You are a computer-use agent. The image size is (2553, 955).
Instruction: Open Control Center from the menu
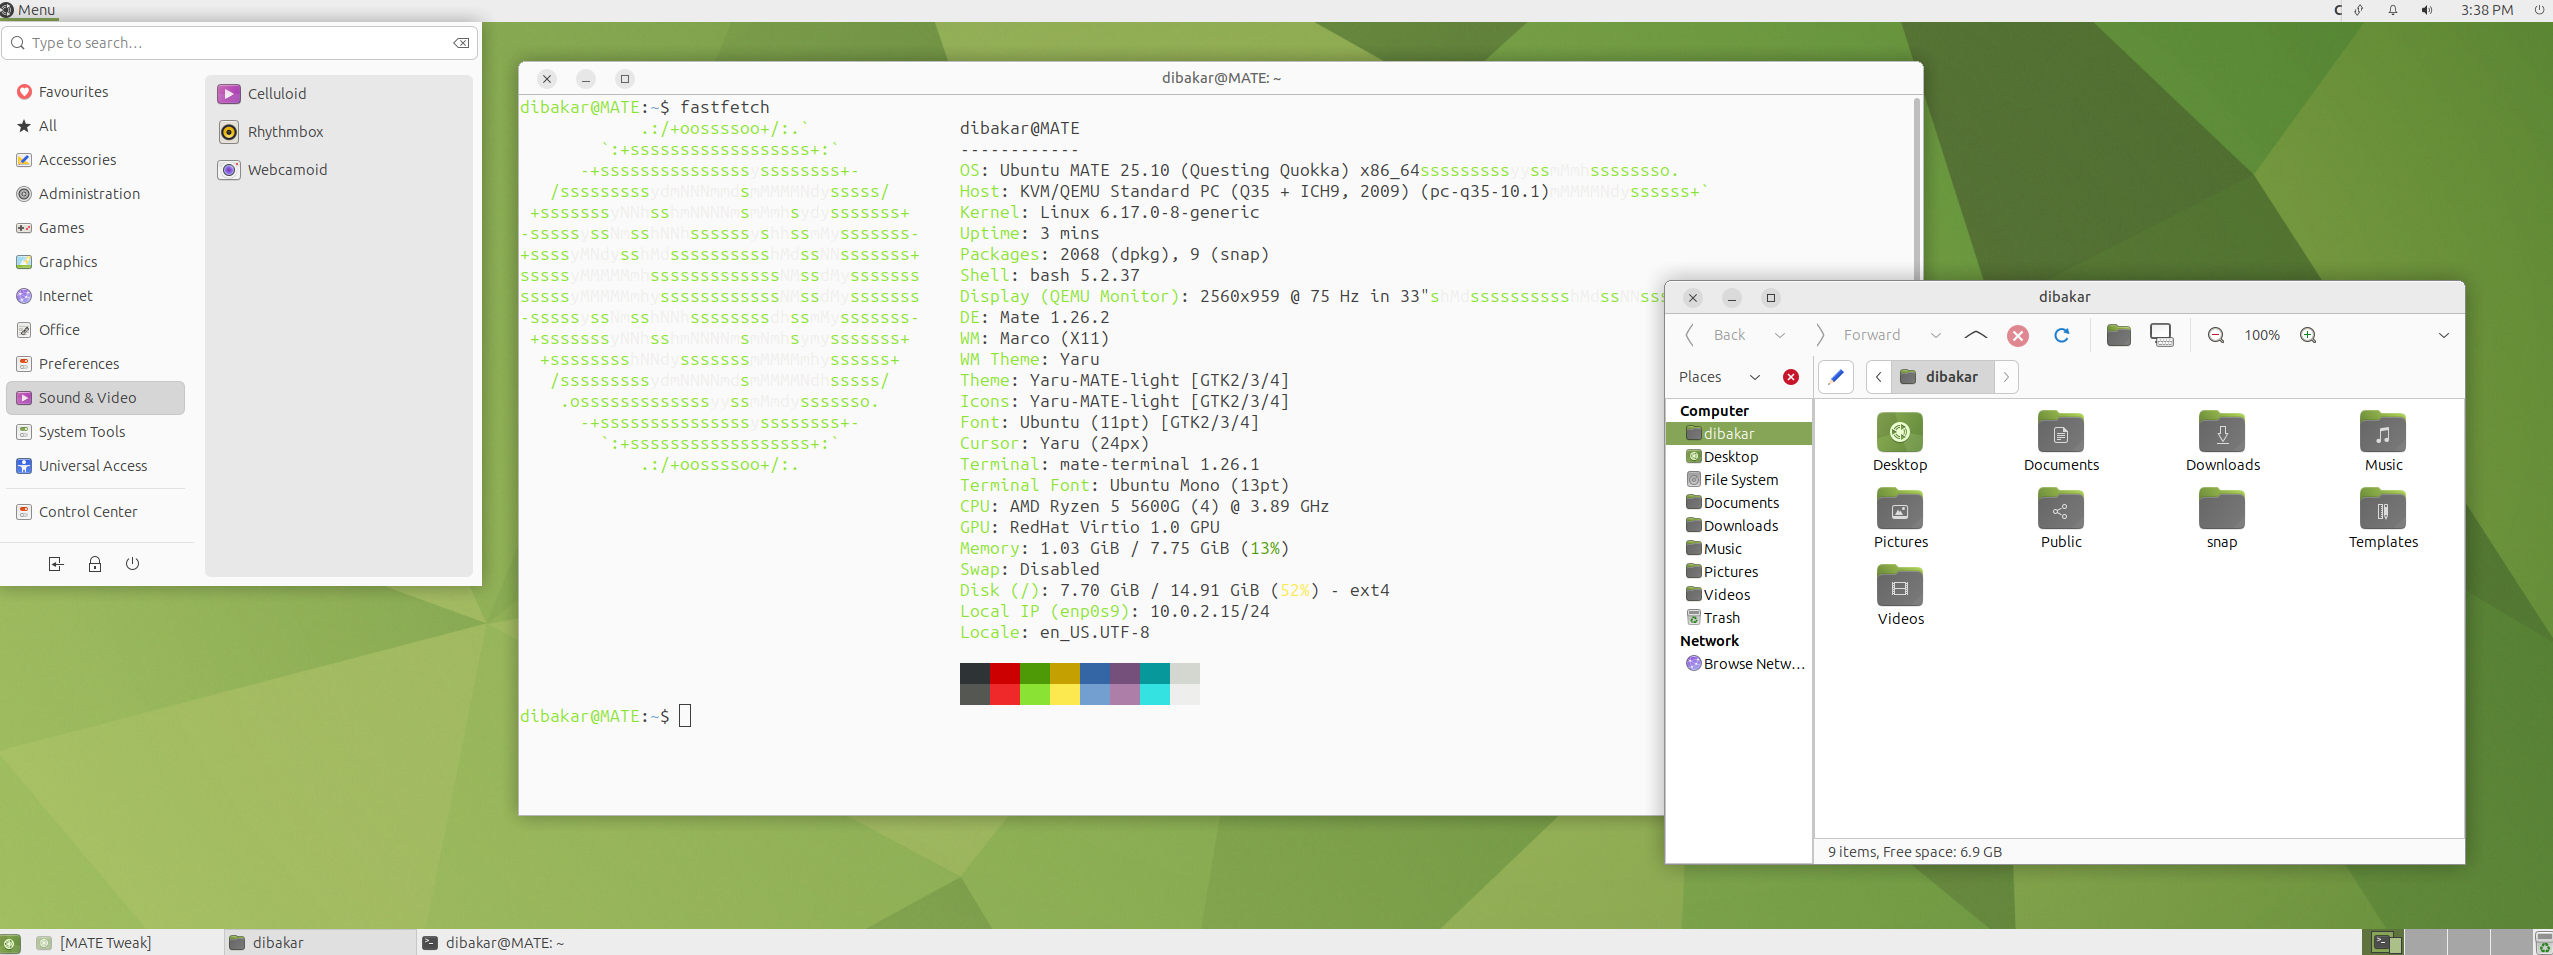coord(88,511)
